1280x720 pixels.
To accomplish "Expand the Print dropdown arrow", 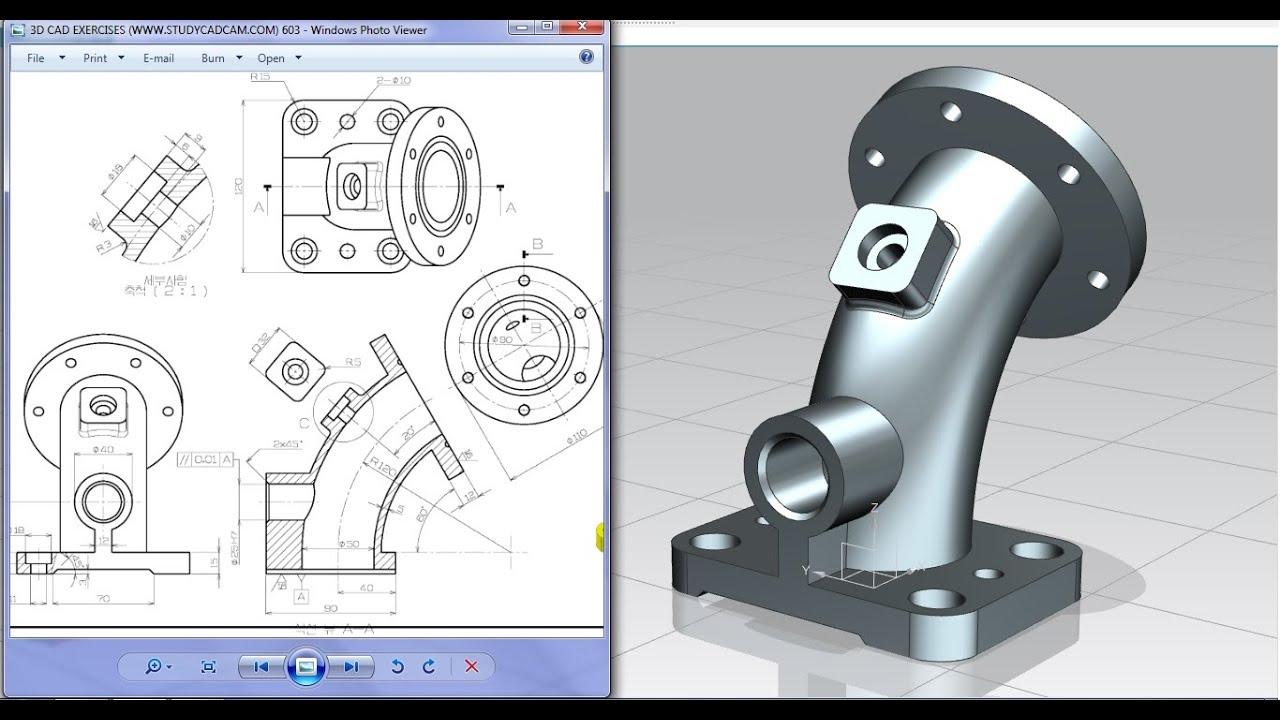I will [121, 58].
